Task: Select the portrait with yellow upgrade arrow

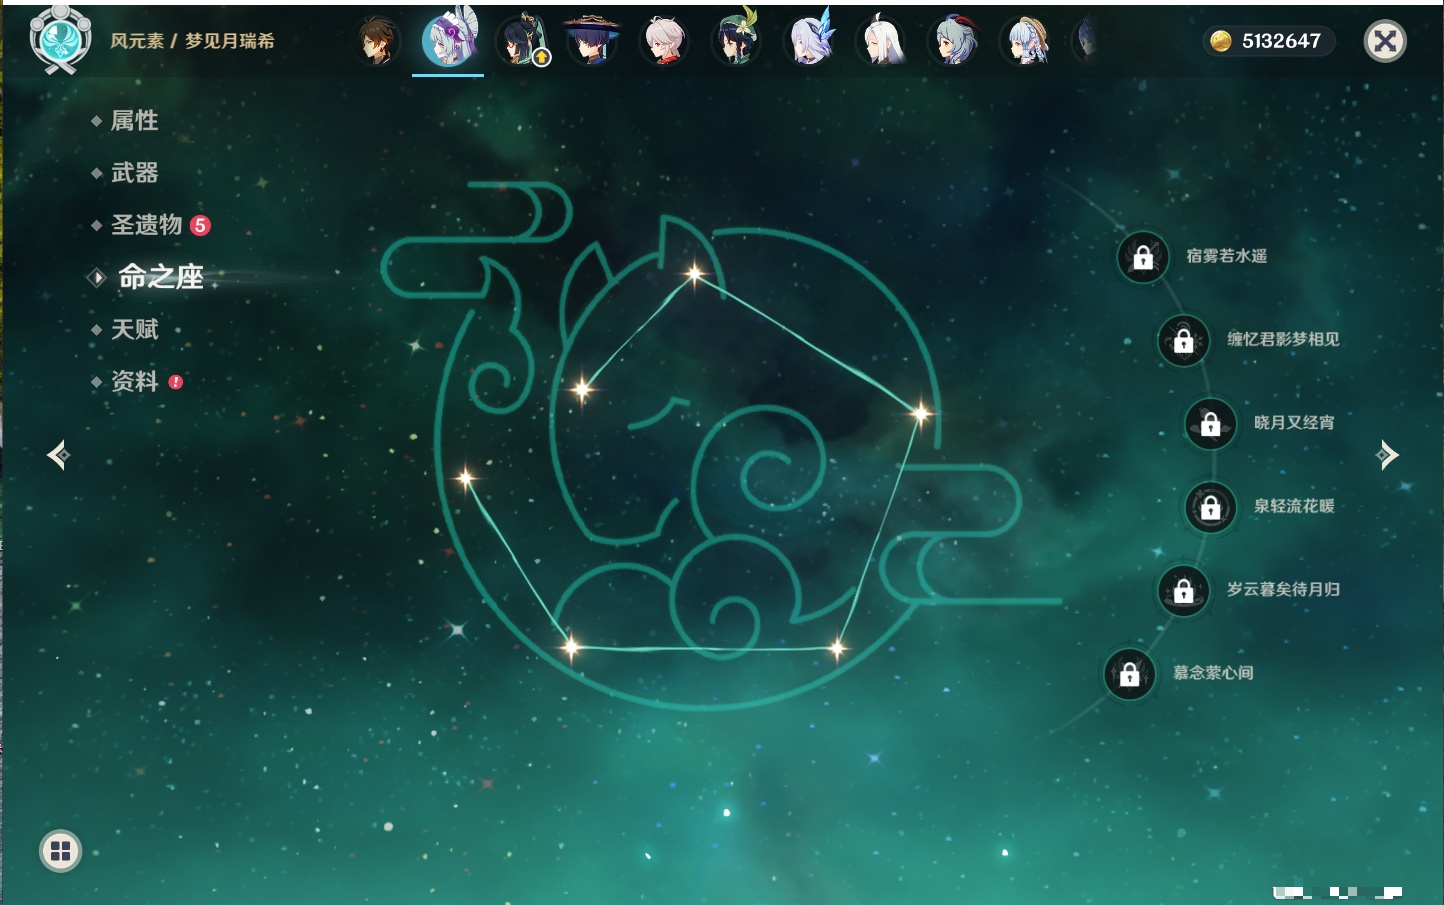Action: coord(522,42)
